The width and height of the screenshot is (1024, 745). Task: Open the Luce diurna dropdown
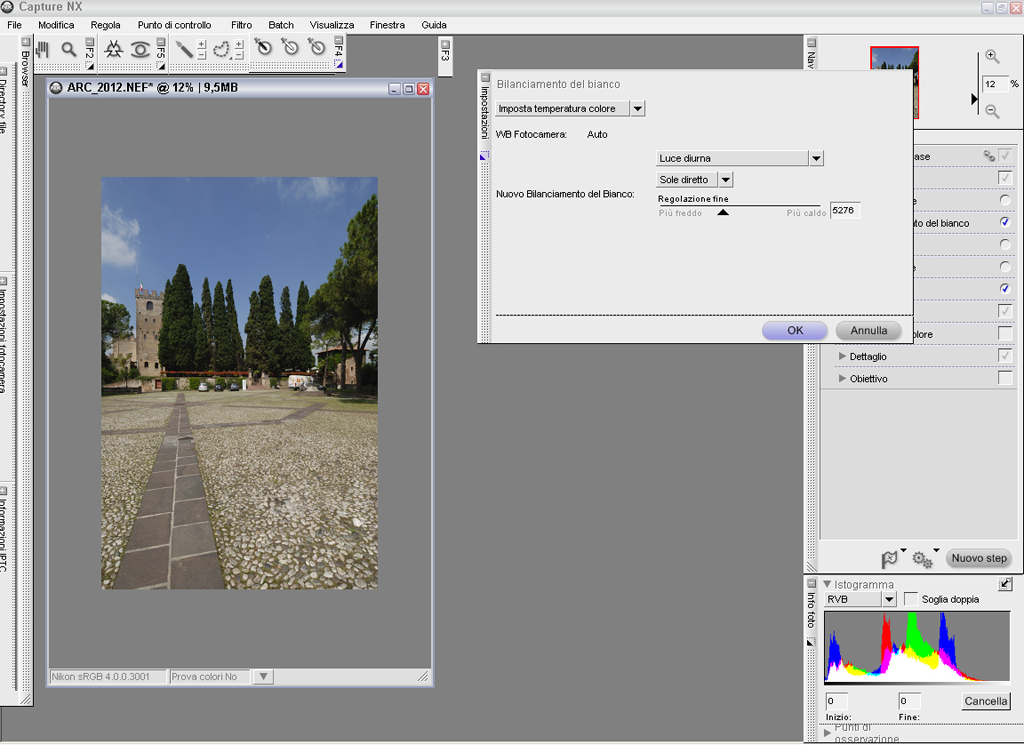[x=816, y=158]
